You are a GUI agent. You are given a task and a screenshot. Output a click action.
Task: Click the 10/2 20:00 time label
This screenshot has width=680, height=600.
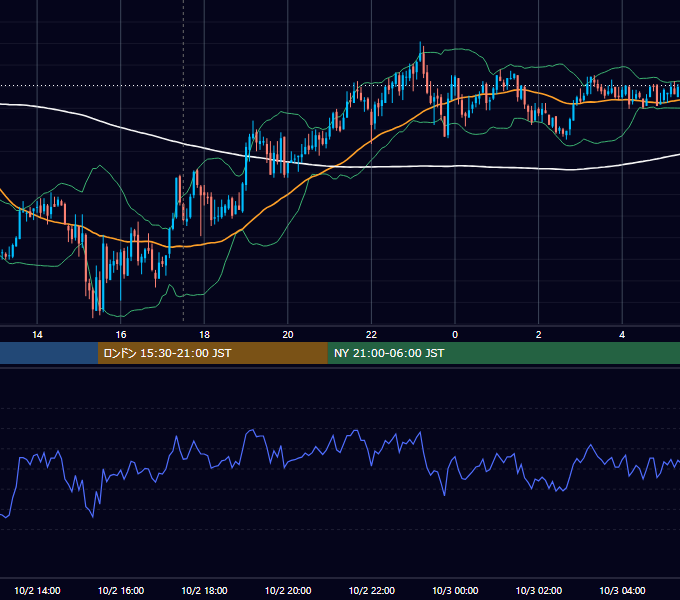(288, 590)
